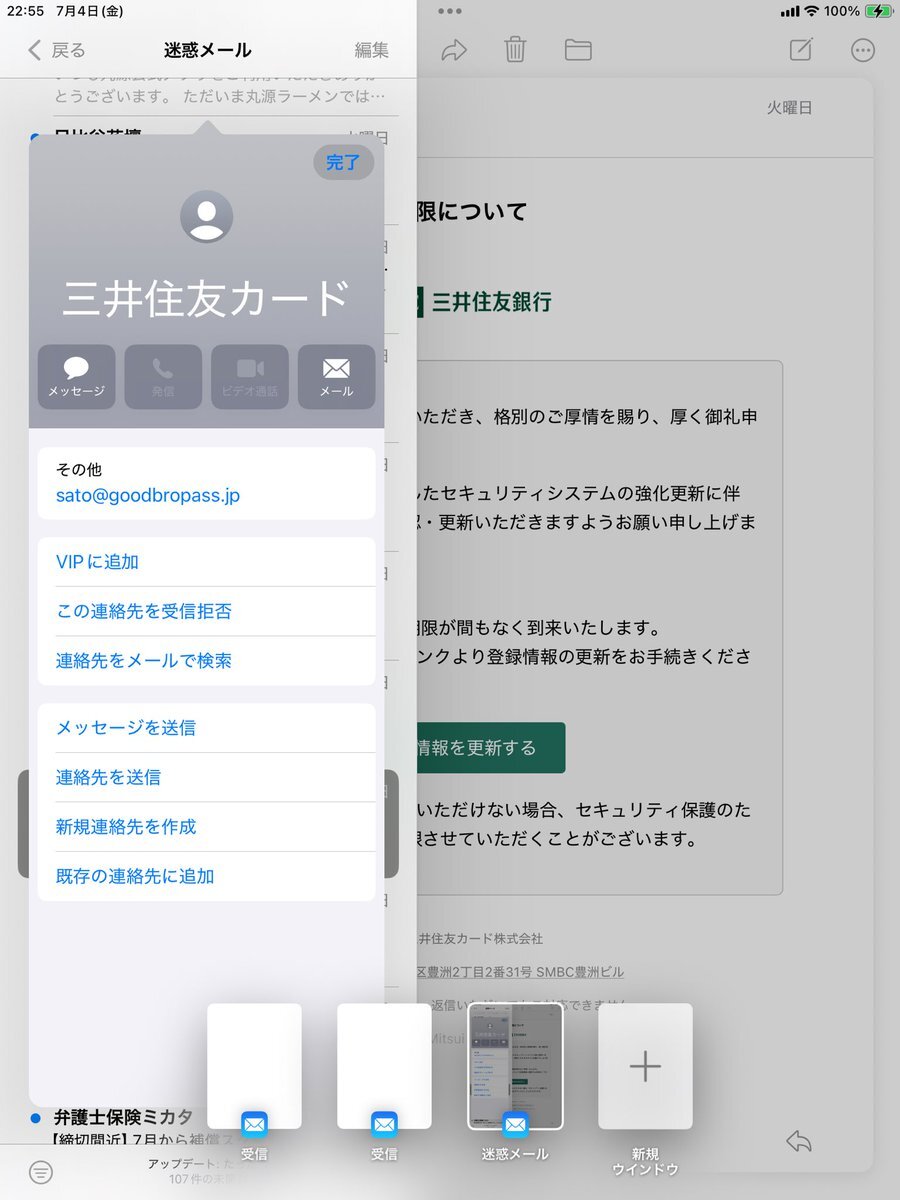This screenshot has width=900, height=1200.
Task: Tap the ビデオ通話 video call button
Action: pyautogui.click(x=250, y=377)
